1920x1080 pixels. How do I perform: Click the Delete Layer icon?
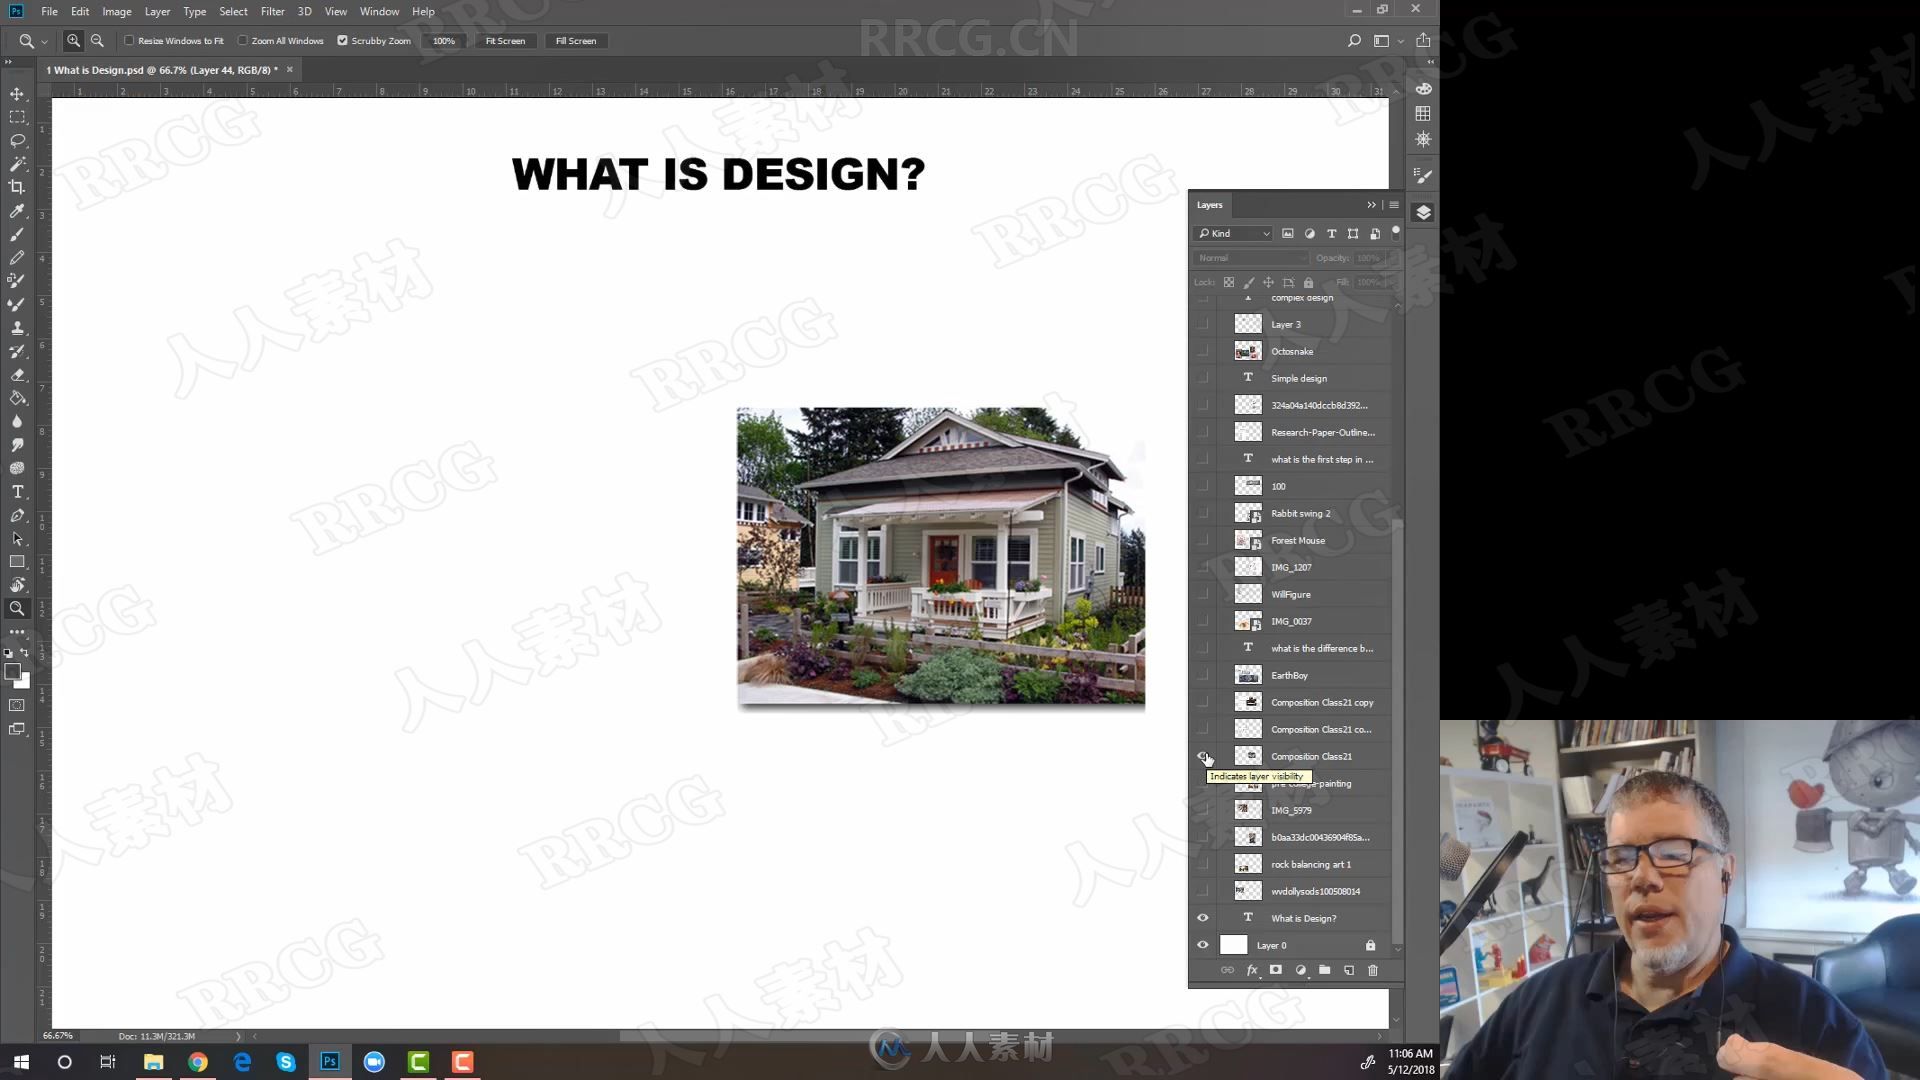(x=1374, y=971)
